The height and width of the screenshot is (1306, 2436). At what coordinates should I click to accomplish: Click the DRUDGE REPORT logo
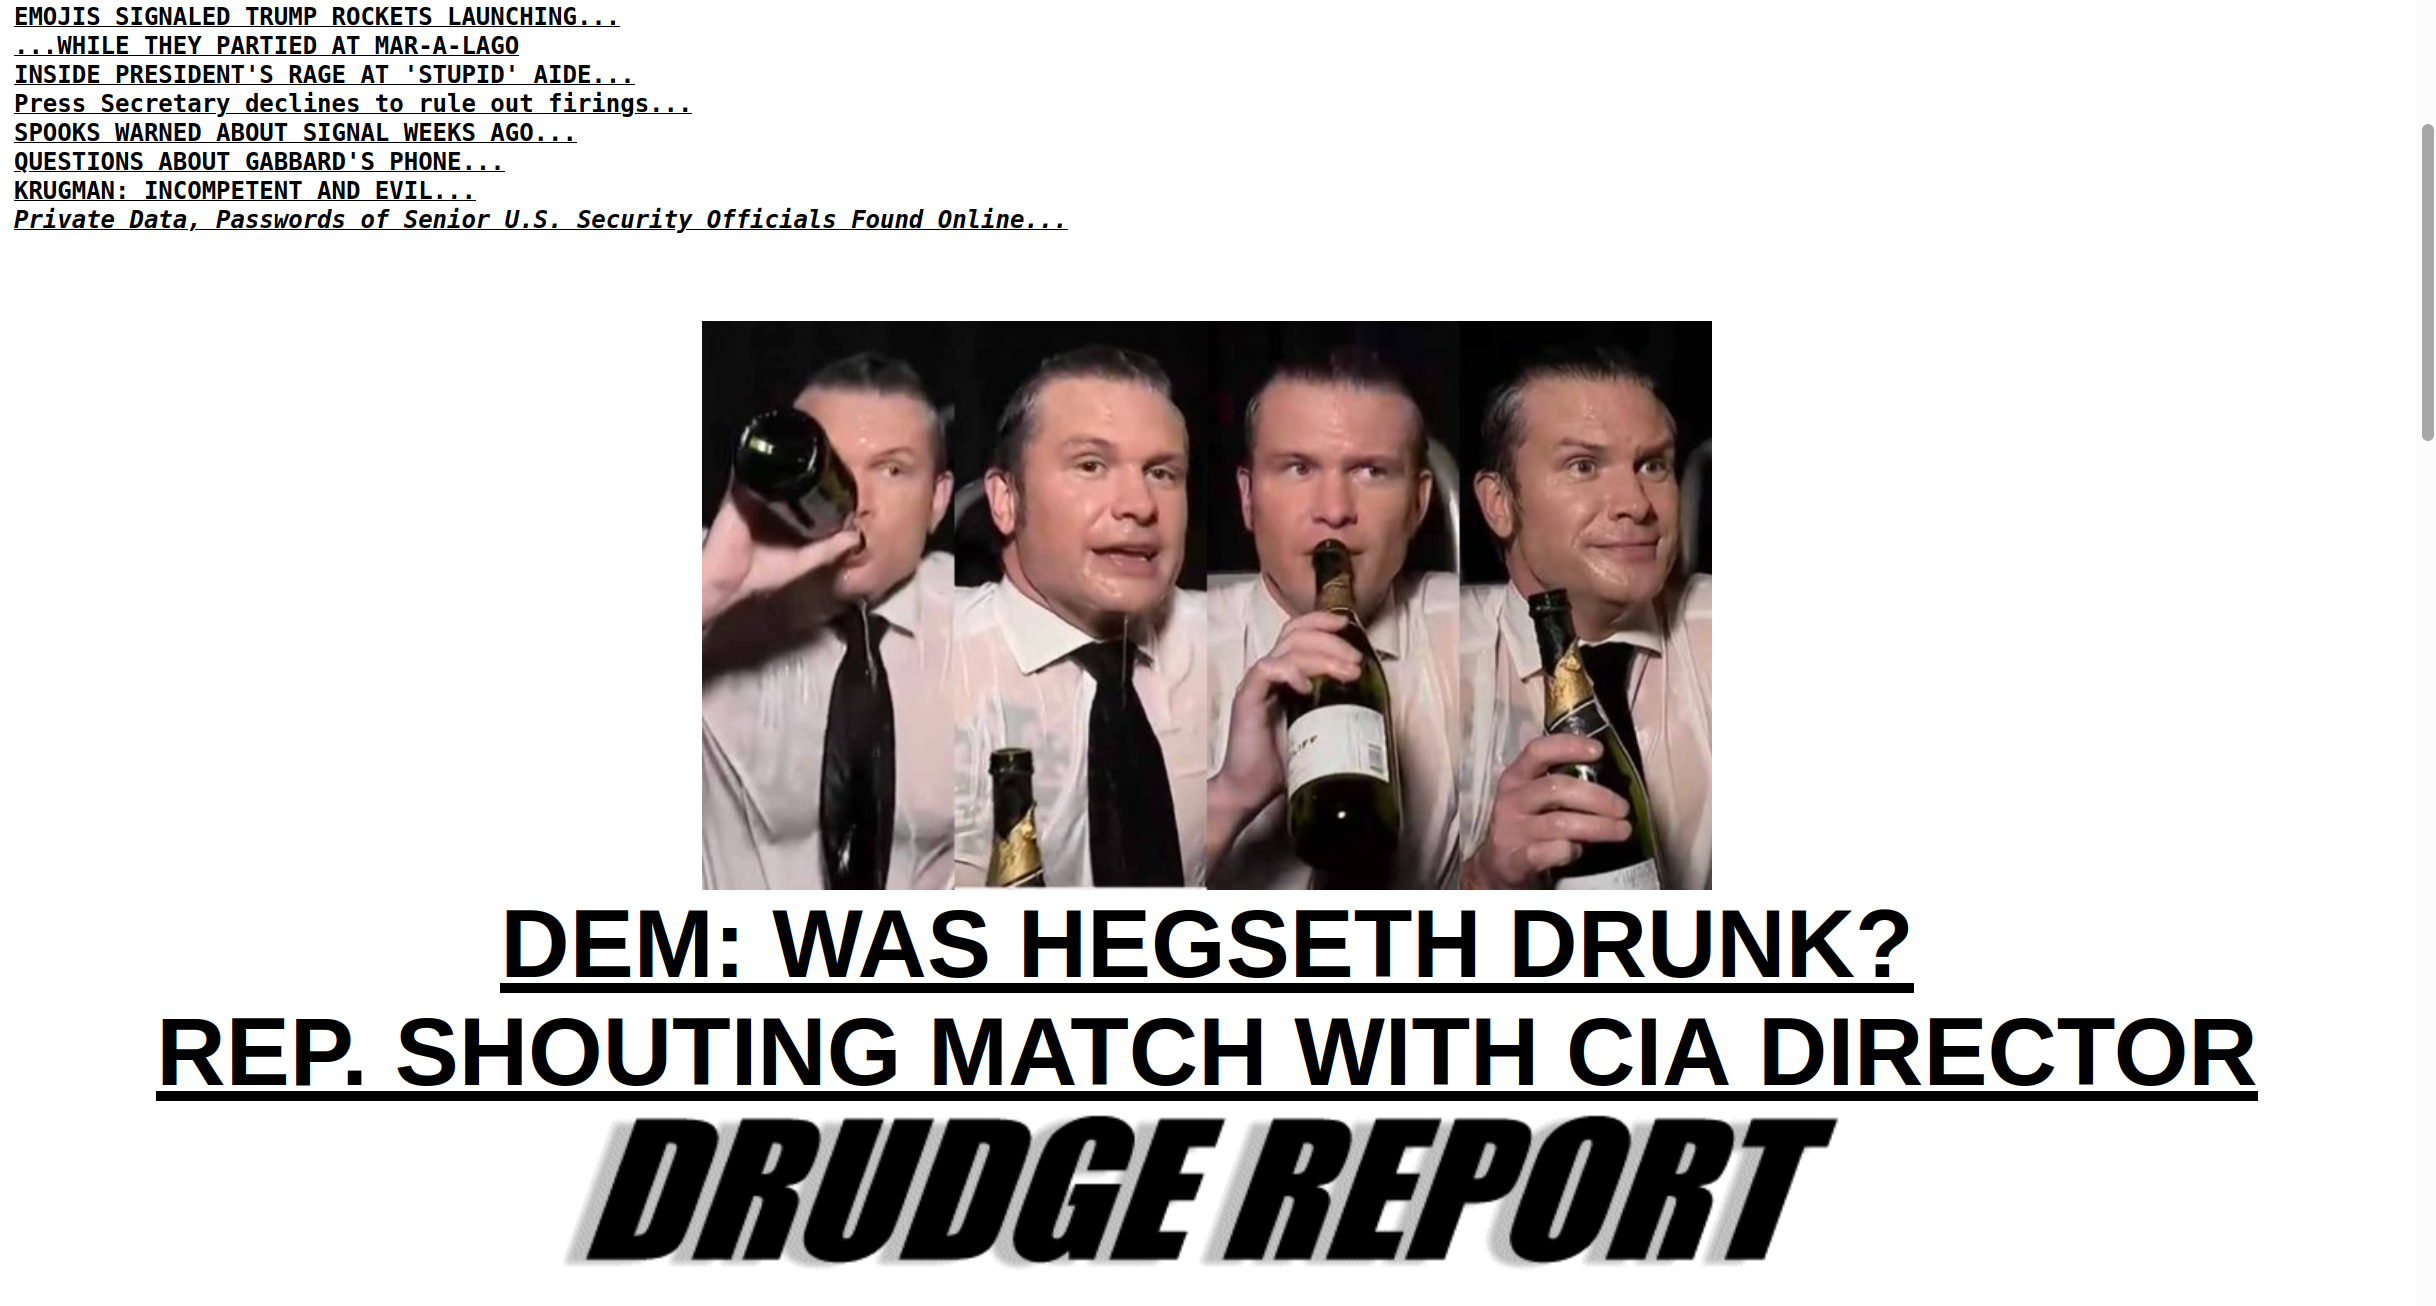(1200, 1192)
